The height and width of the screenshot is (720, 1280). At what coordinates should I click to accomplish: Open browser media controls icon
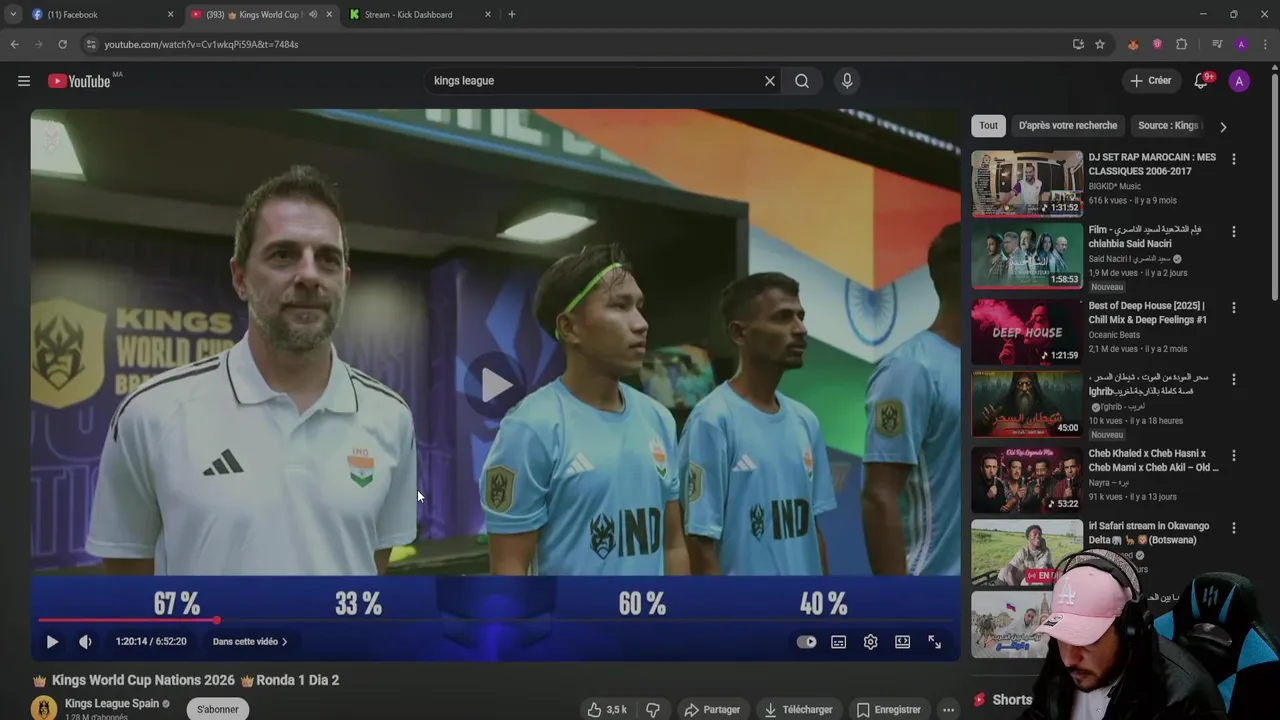1217,44
